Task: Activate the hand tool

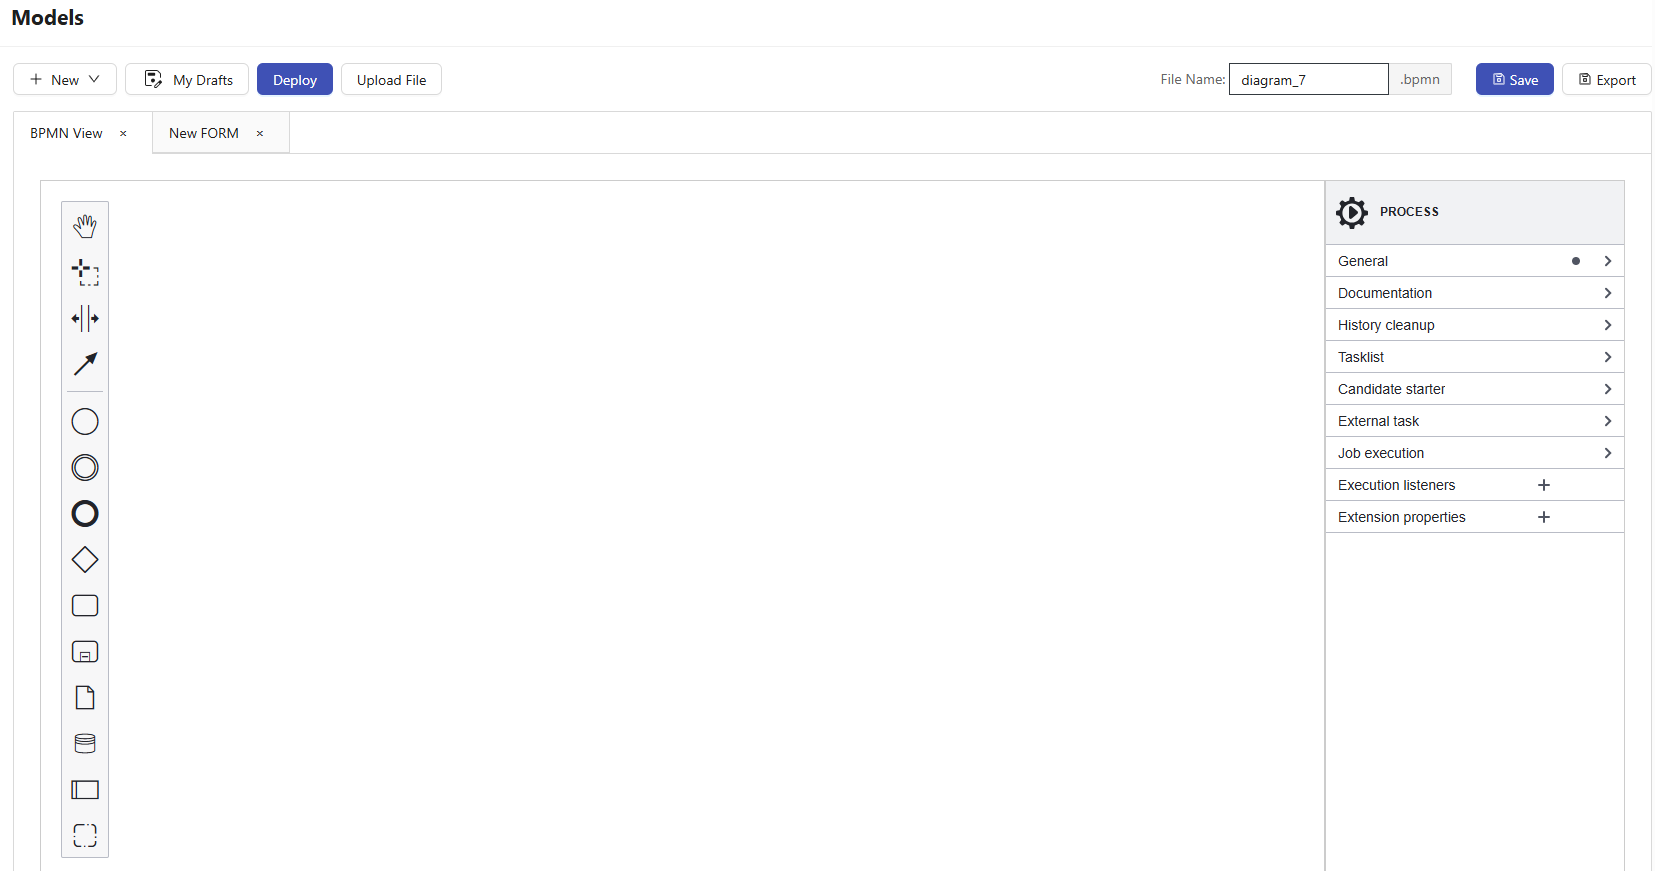Action: click(x=85, y=226)
